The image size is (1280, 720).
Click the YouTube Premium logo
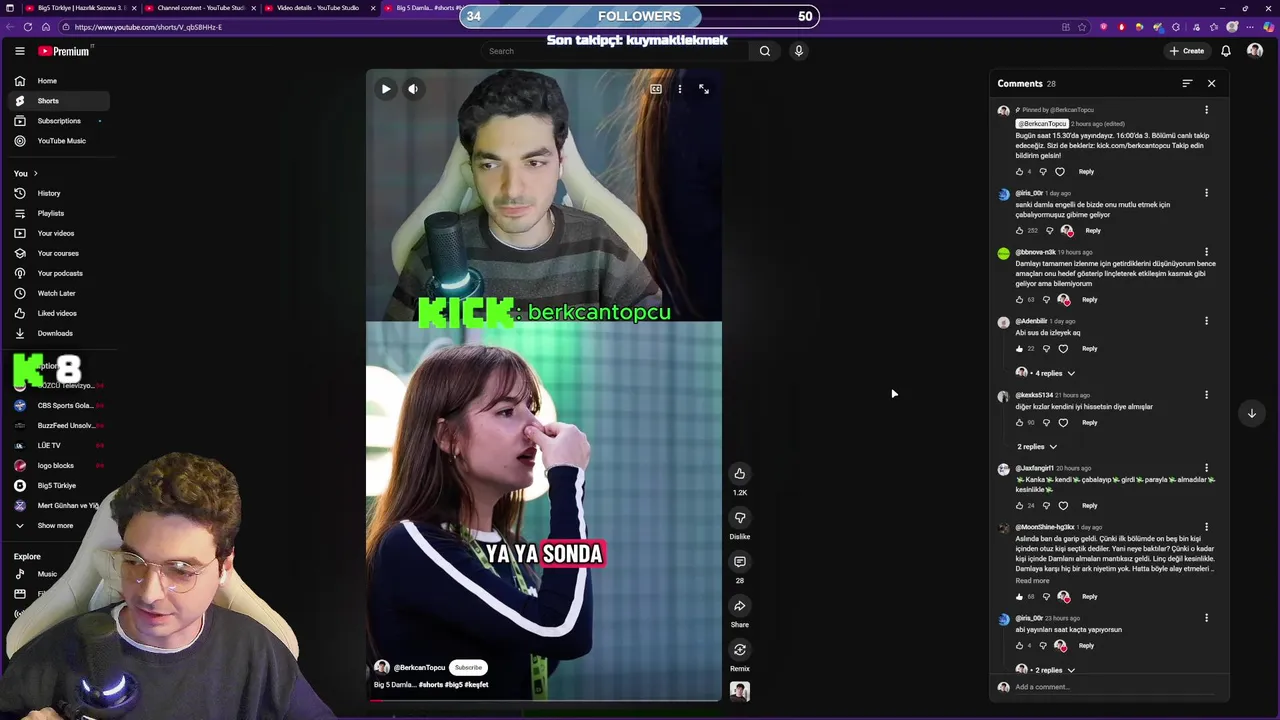(66, 51)
